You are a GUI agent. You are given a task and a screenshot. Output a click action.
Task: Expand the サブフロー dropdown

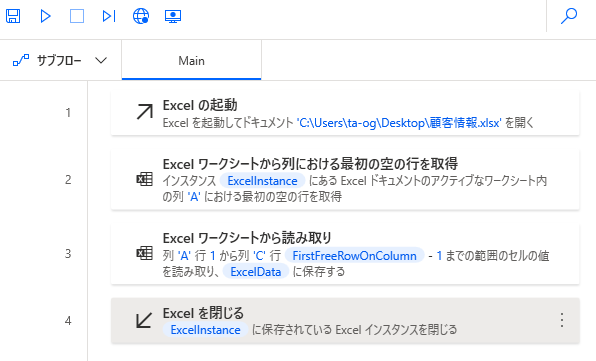tap(101, 60)
